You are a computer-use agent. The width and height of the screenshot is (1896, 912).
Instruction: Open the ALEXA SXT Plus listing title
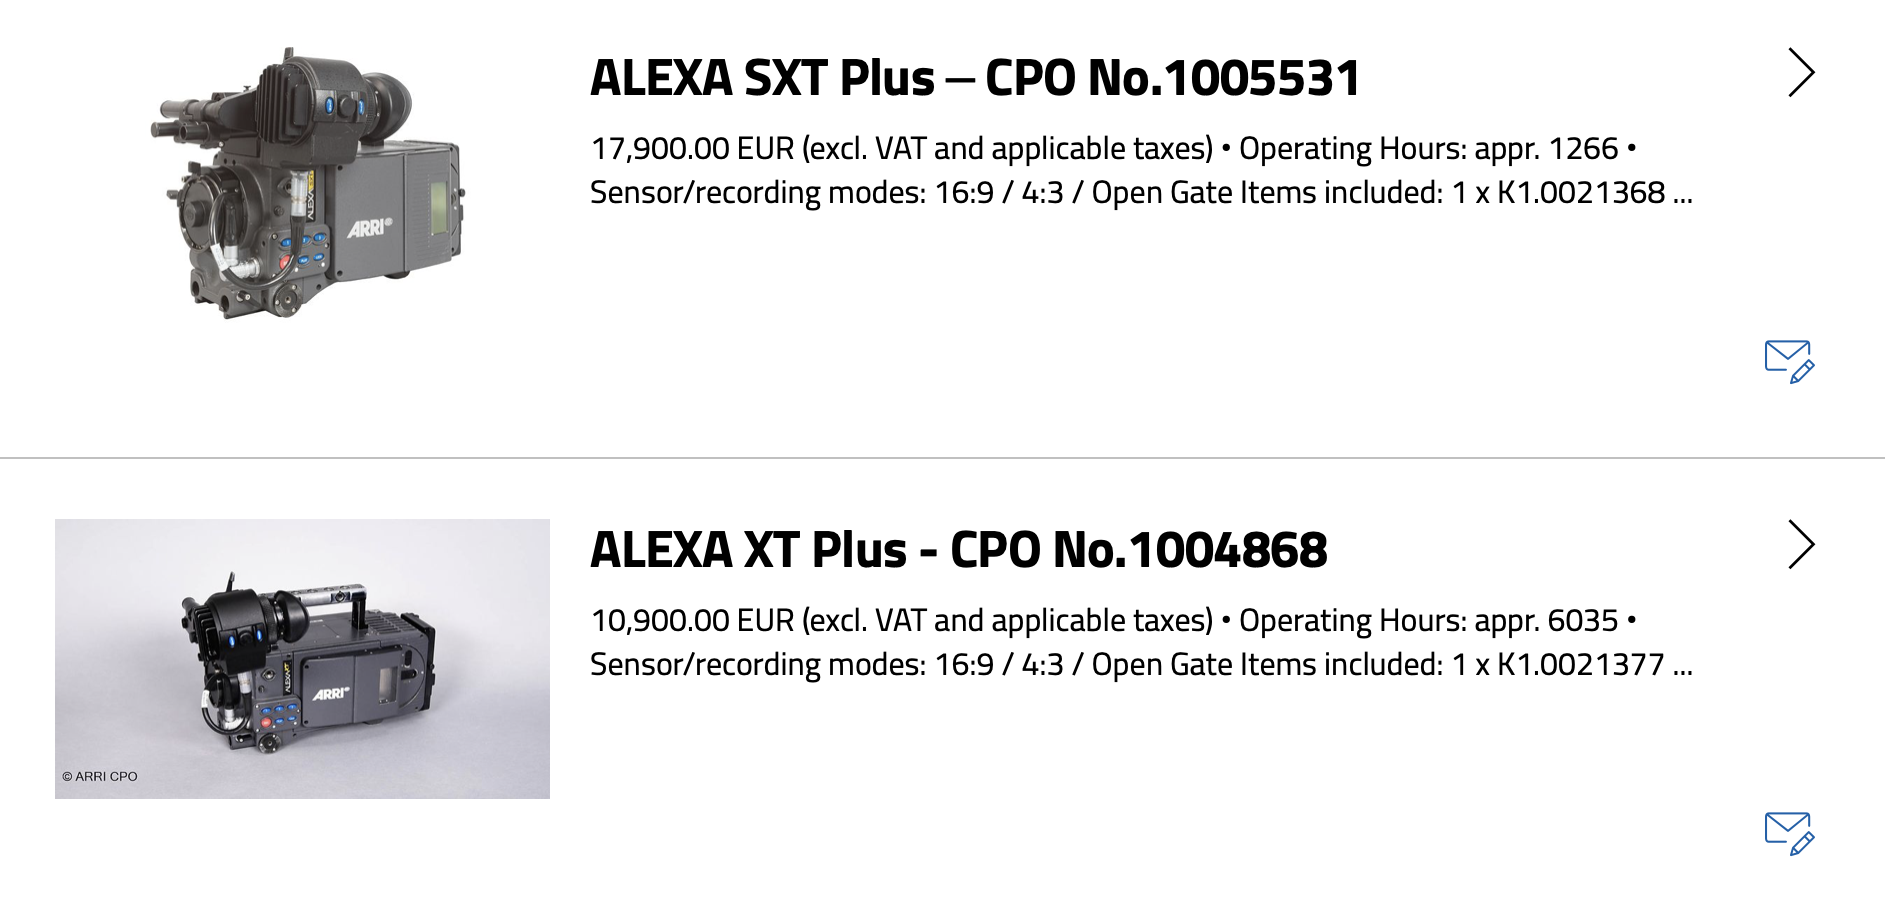(762, 79)
